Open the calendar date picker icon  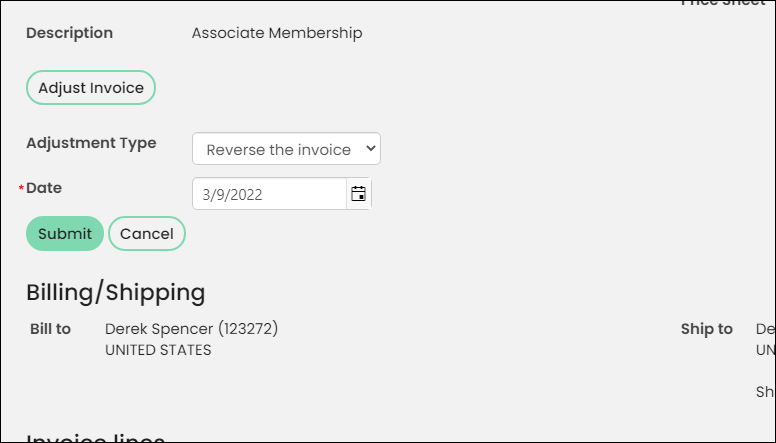(x=358, y=194)
